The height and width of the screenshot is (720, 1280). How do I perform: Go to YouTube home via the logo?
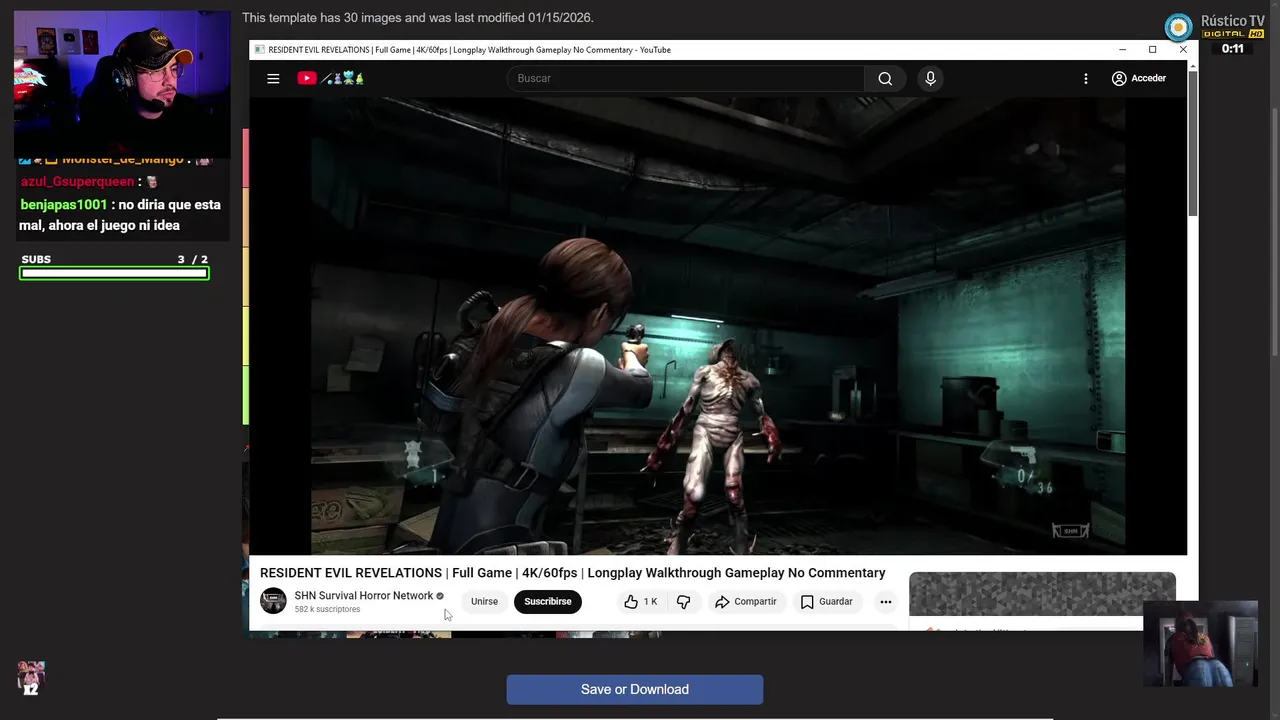330,78
